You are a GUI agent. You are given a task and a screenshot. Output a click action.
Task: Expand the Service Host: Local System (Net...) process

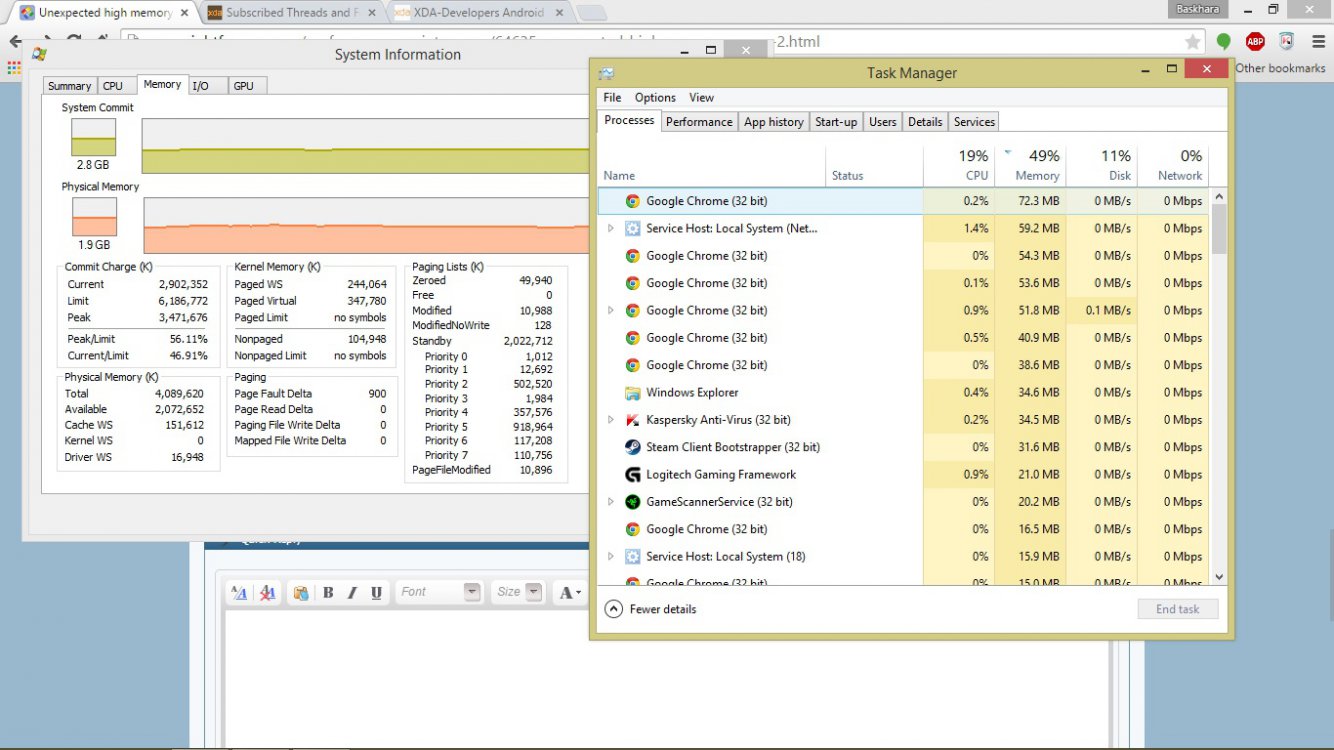coord(611,228)
